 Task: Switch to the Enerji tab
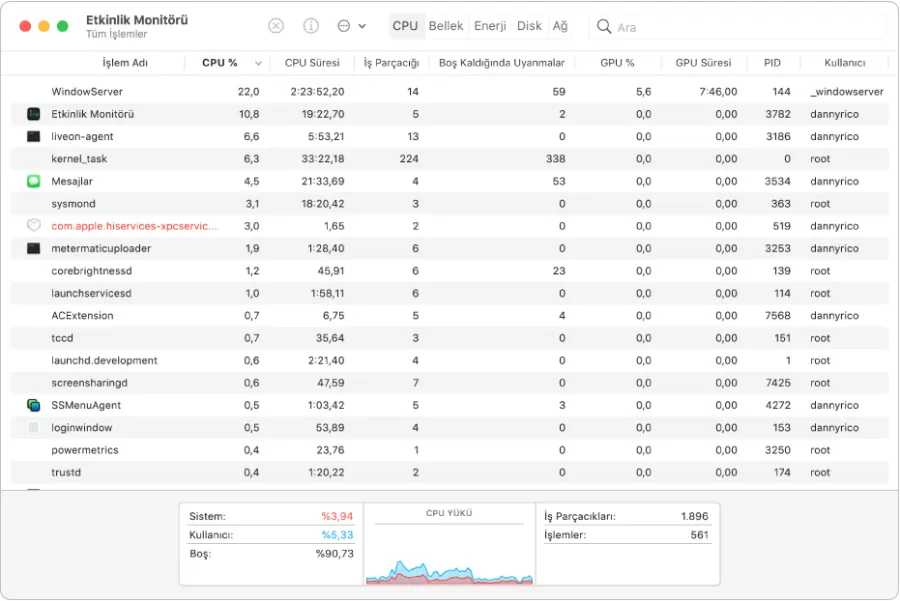point(490,26)
